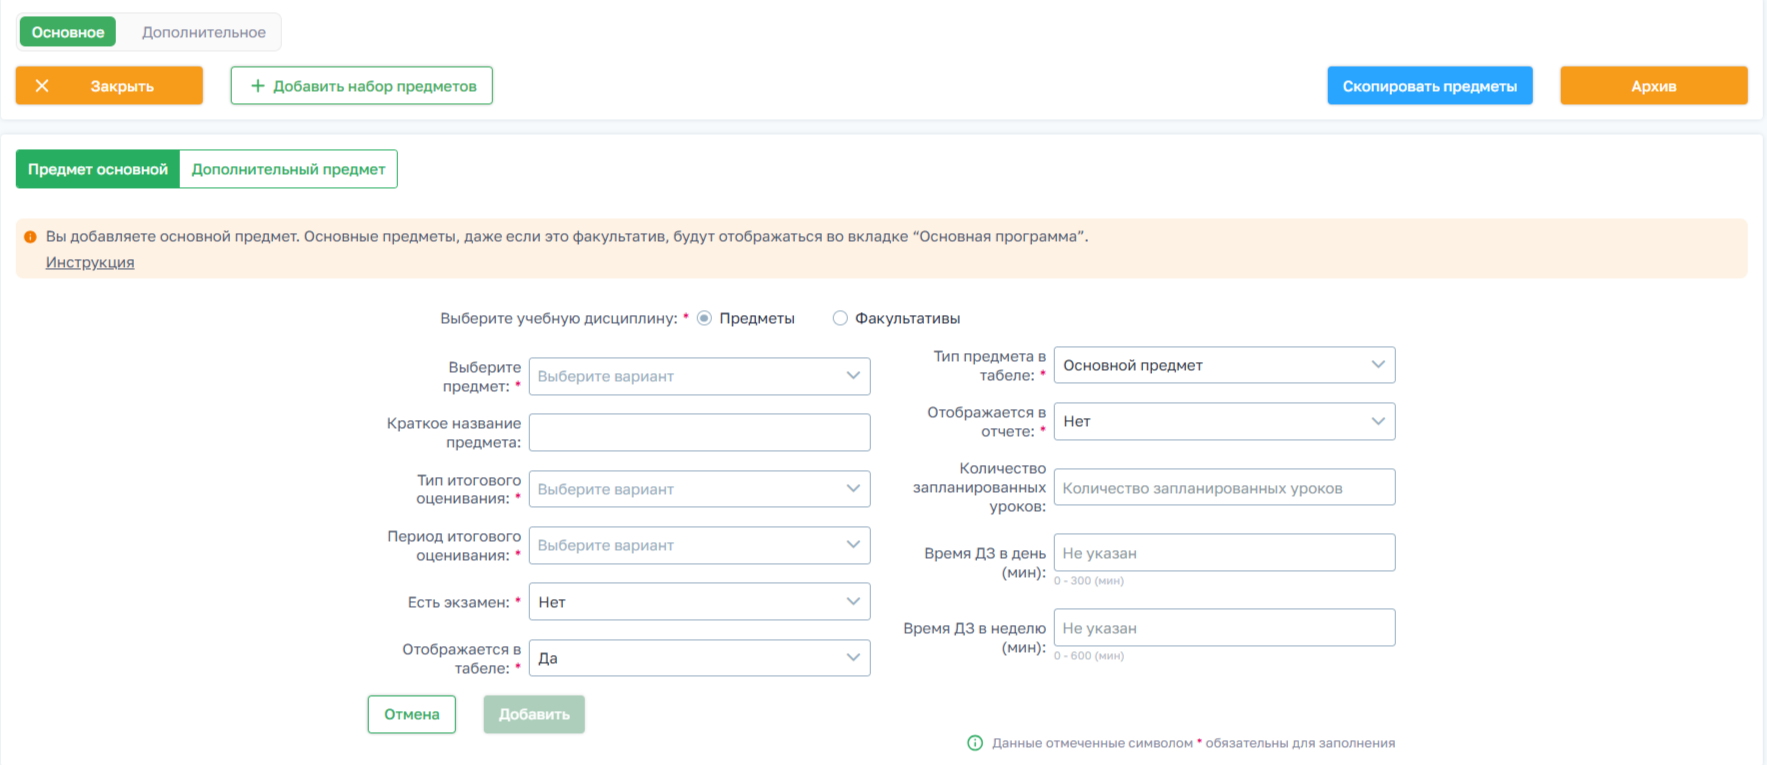Open the Тип итогового оценивания dropdown
Image resolution: width=1767 pixels, height=765 pixels.
pos(699,489)
